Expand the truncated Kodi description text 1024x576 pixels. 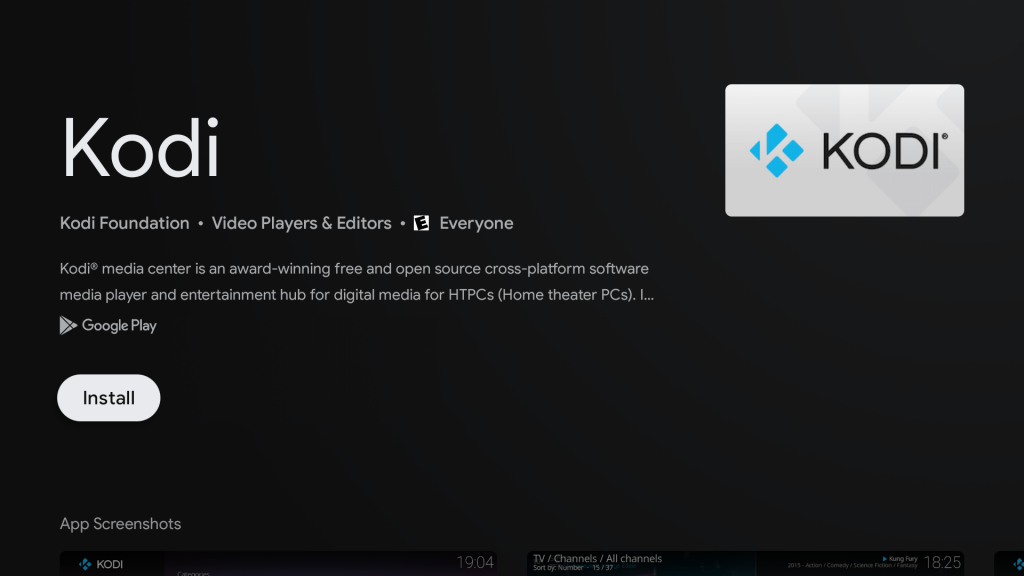357,281
